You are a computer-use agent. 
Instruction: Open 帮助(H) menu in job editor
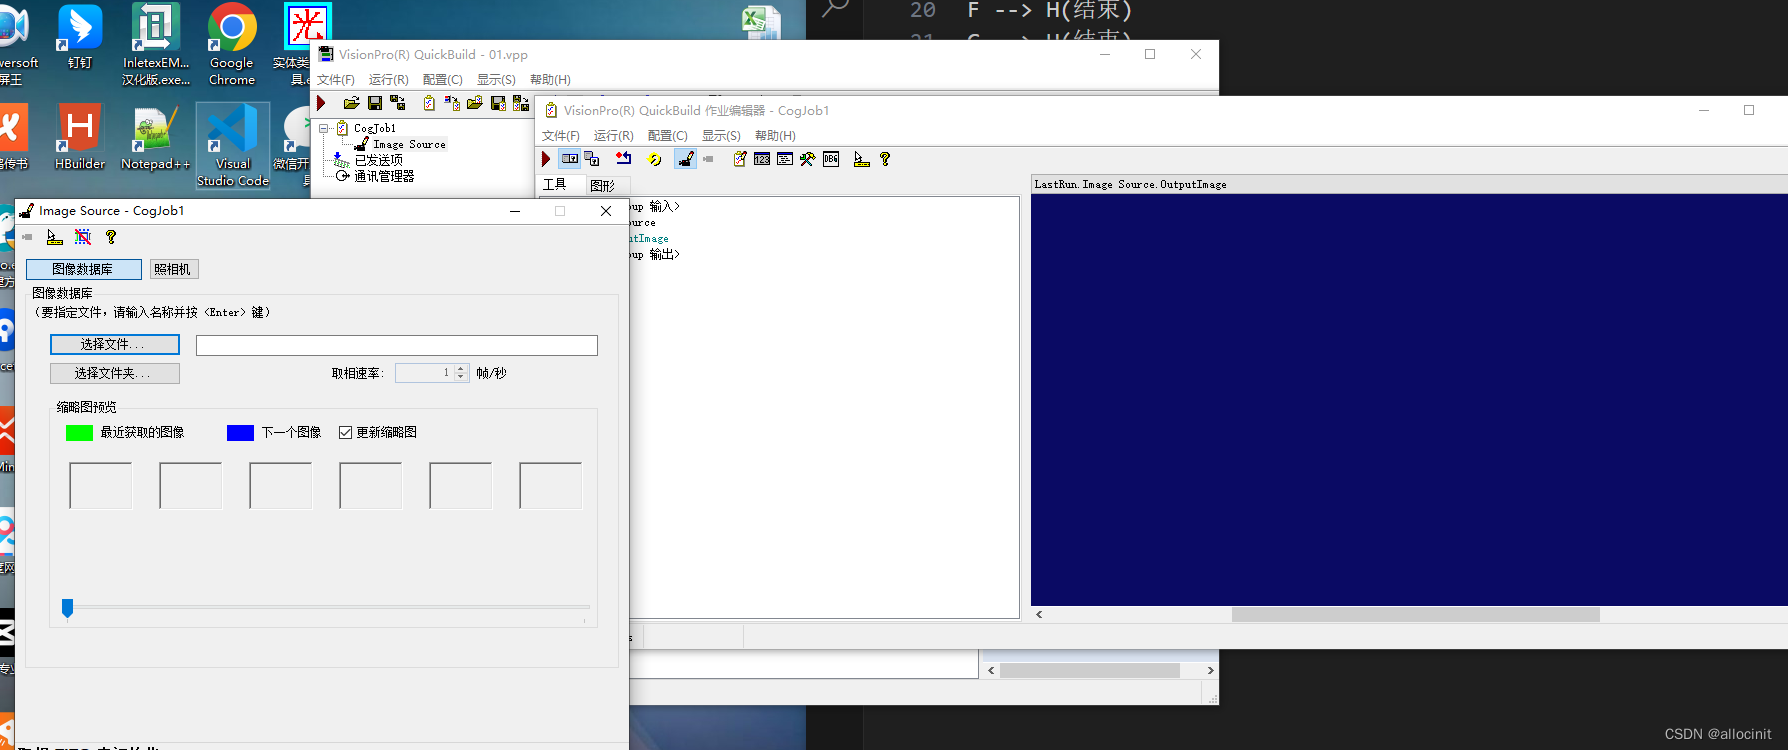click(775, 136)
